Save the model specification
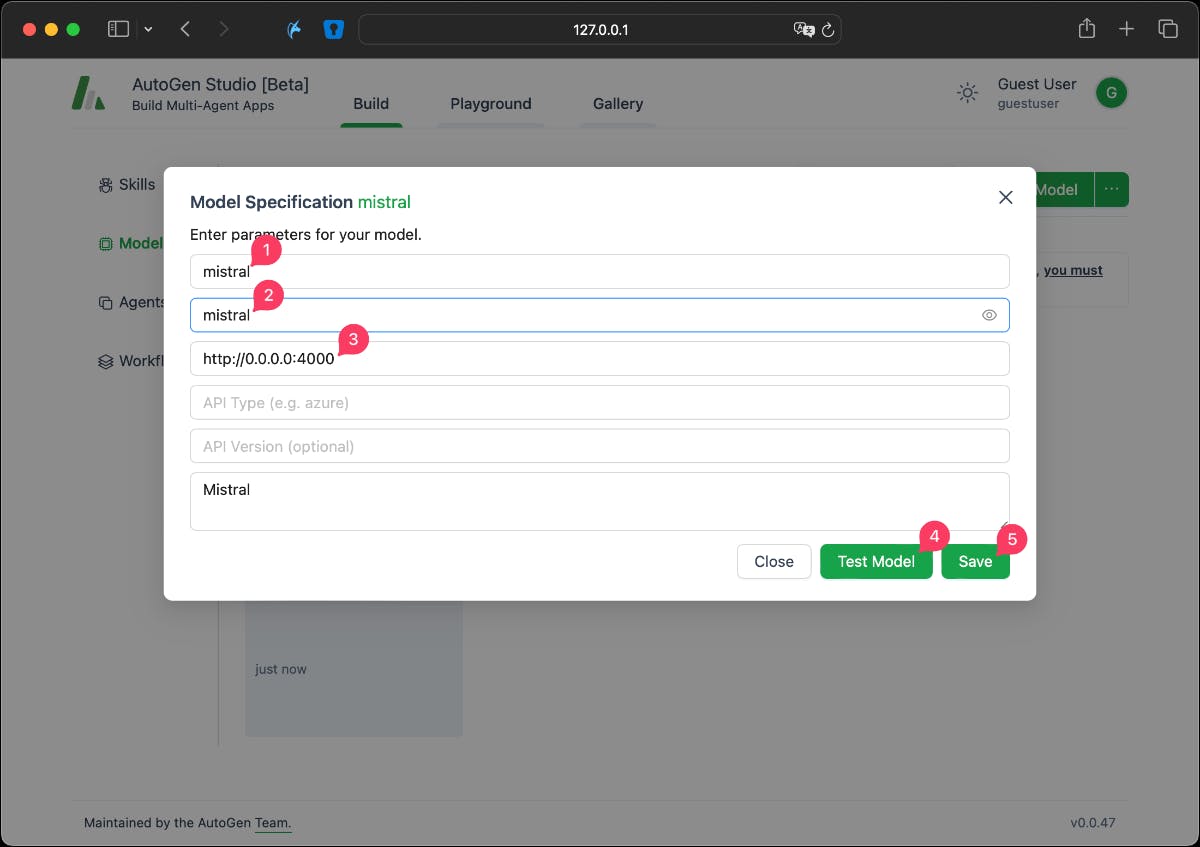The image size is (1200, 847). (975, 562)
